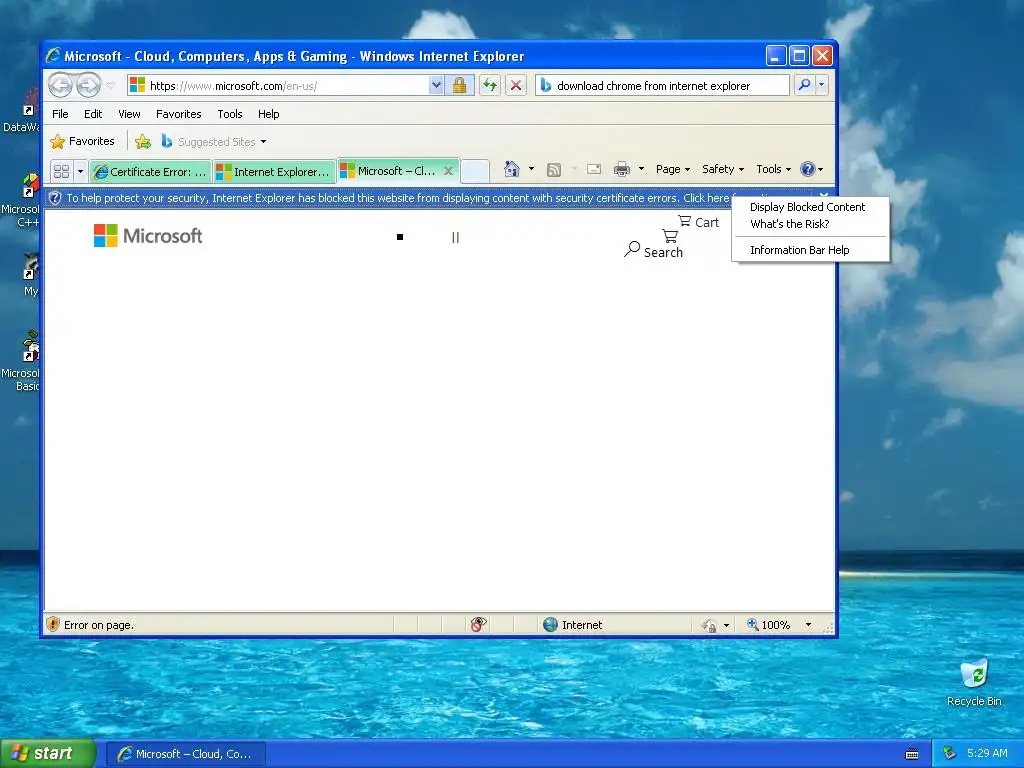The width and height of the screenshot is (1024, 768).
Task: Click the 5:29 AM clock
Action: tap(987, 753)
